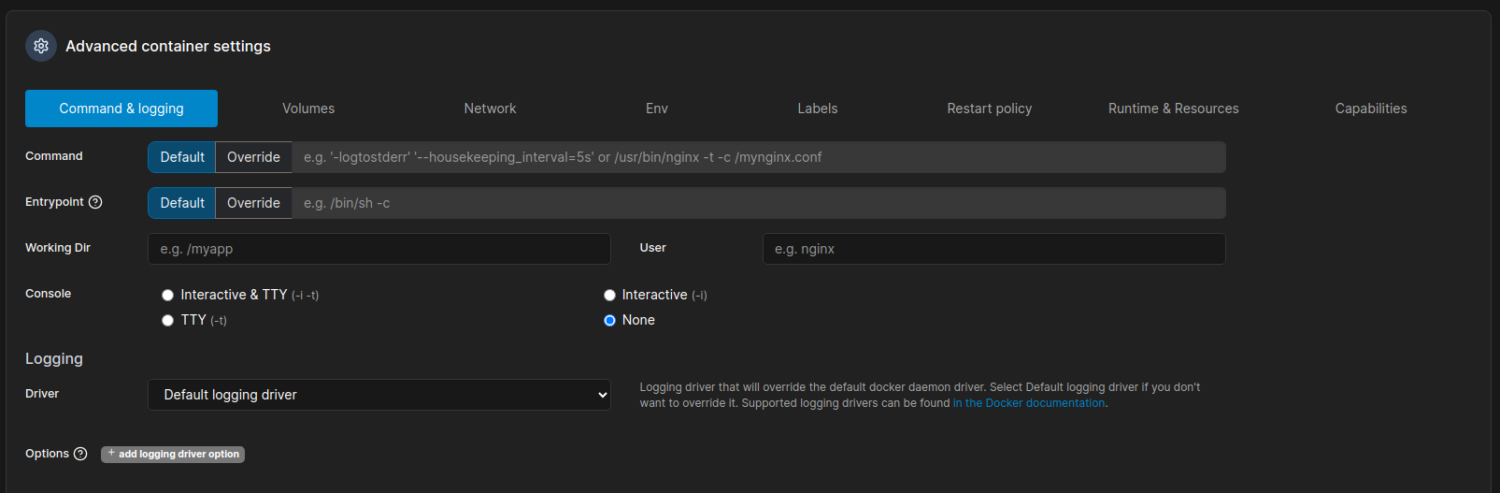Click Override for the Command field

click(253, 157)
